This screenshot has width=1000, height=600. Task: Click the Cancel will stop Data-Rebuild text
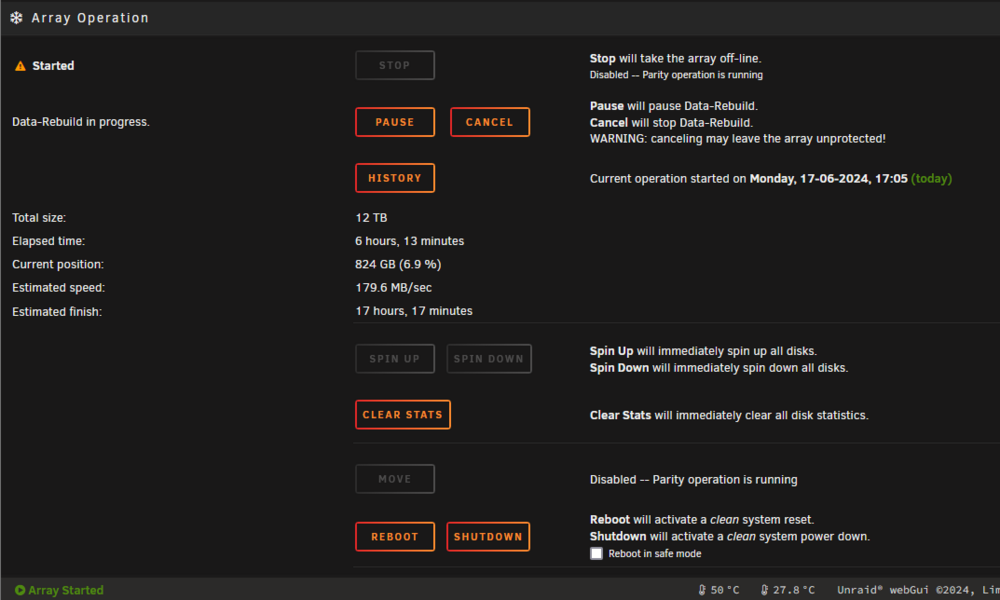pos(672,122)
